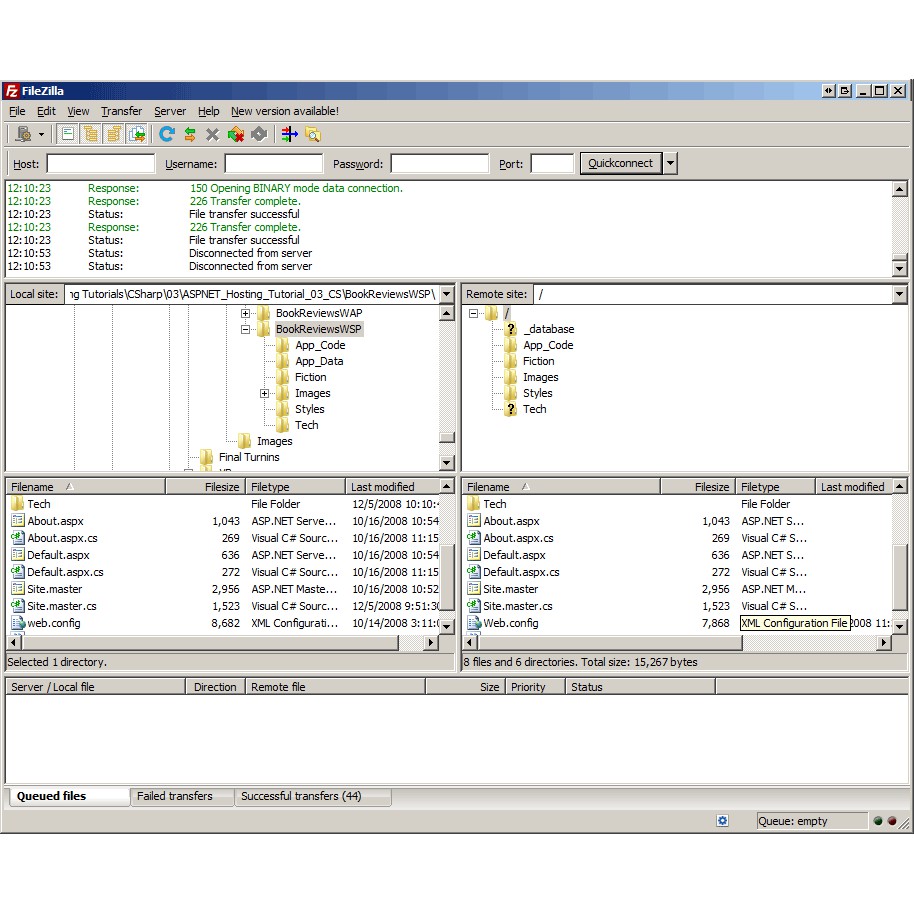
Task: Click the Disconnect from server icon
Action: pos(236,134)
